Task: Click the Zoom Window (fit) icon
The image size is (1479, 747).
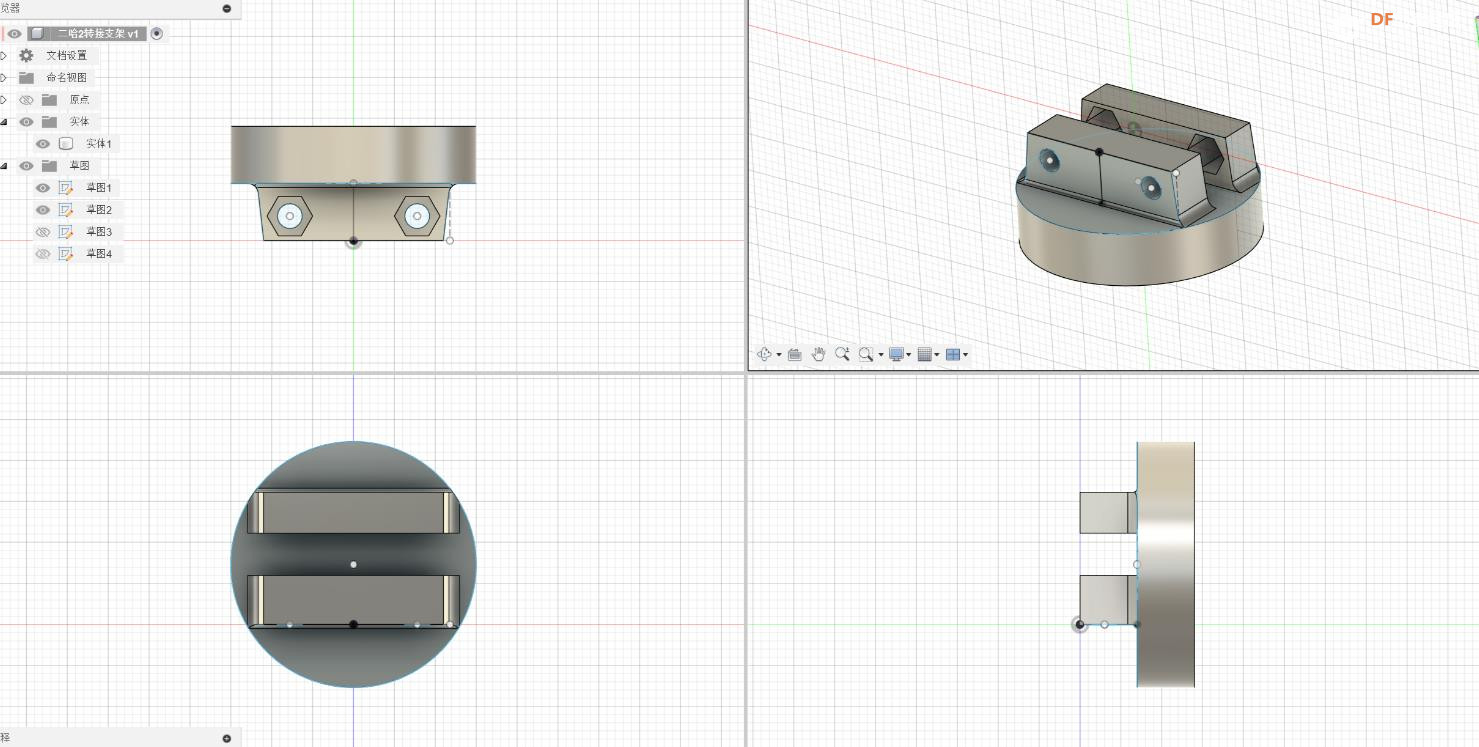Action: pyautogui.click(x=866, y=354)
